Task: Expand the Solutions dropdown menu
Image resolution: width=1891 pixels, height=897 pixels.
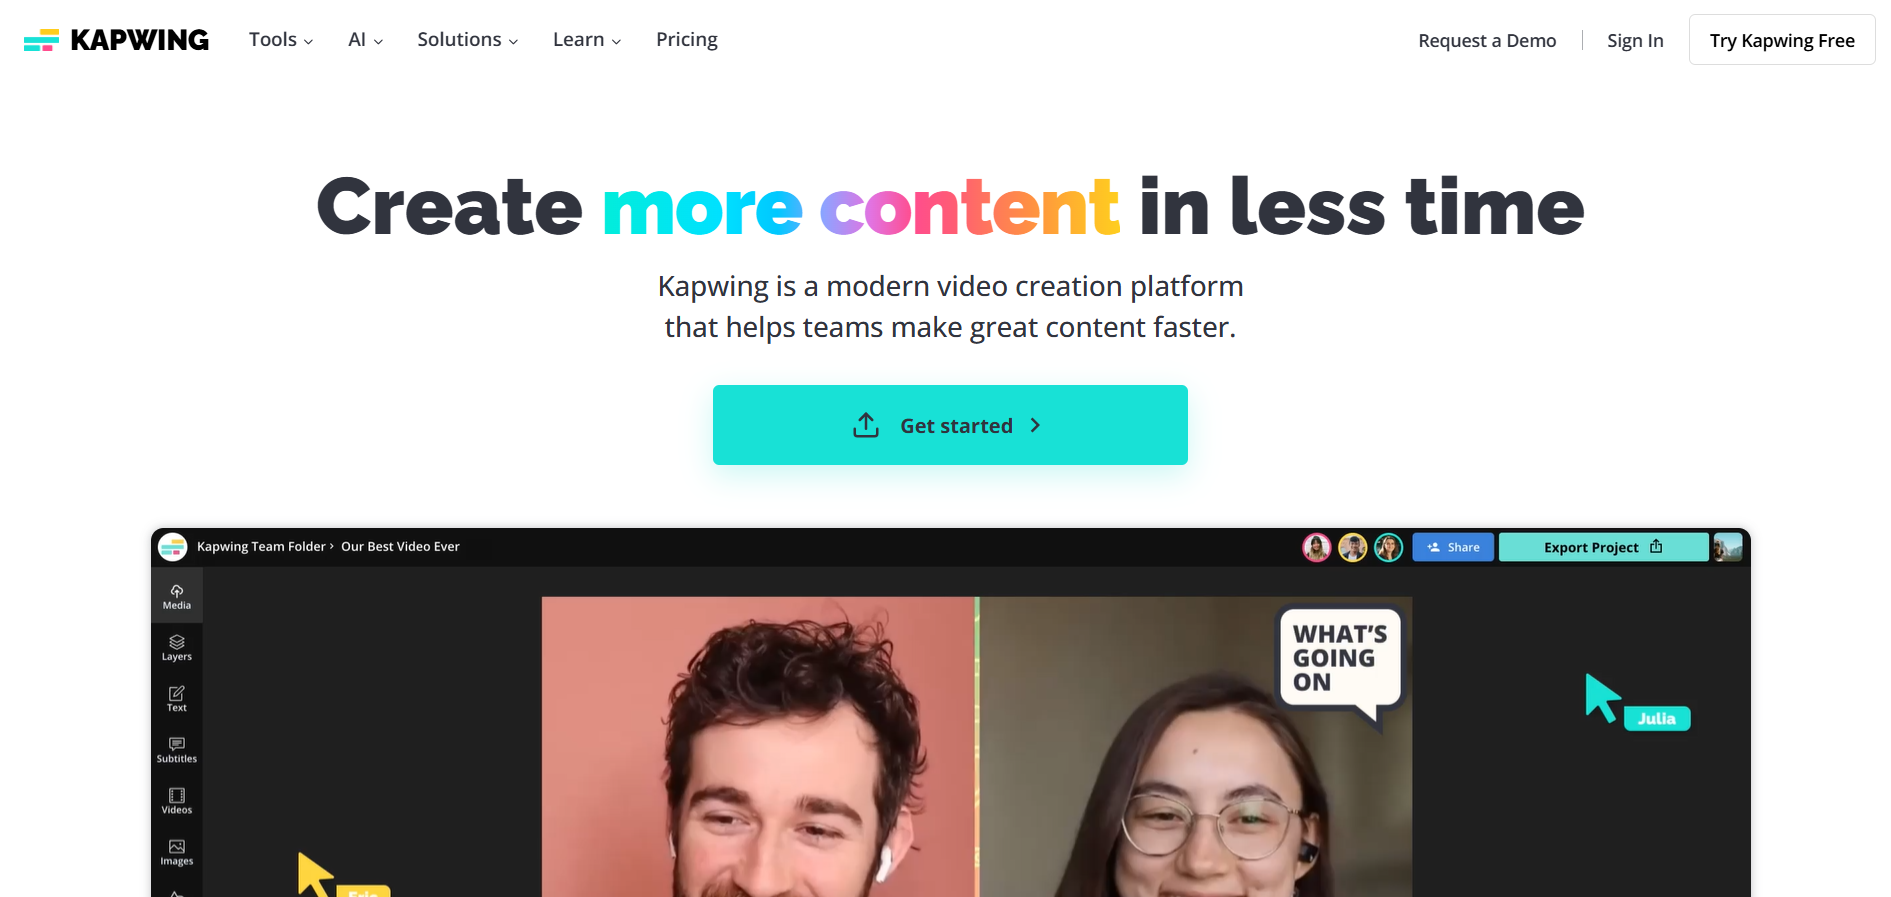Action: tap(467, 40)
